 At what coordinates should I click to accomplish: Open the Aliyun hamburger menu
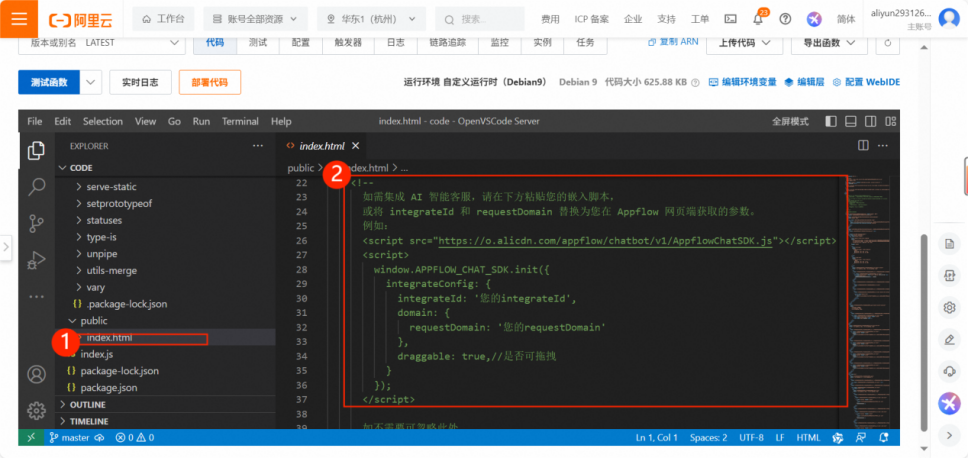19,19
